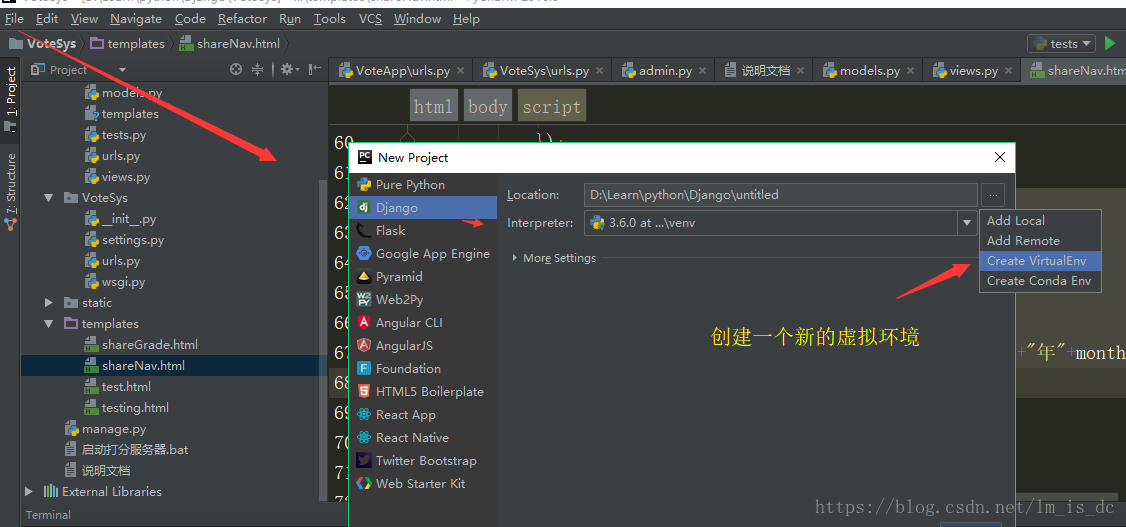Click the body breadcrumb tag in editor
The width and height of the screenshot is (1126, 527).
click(488, 107)
